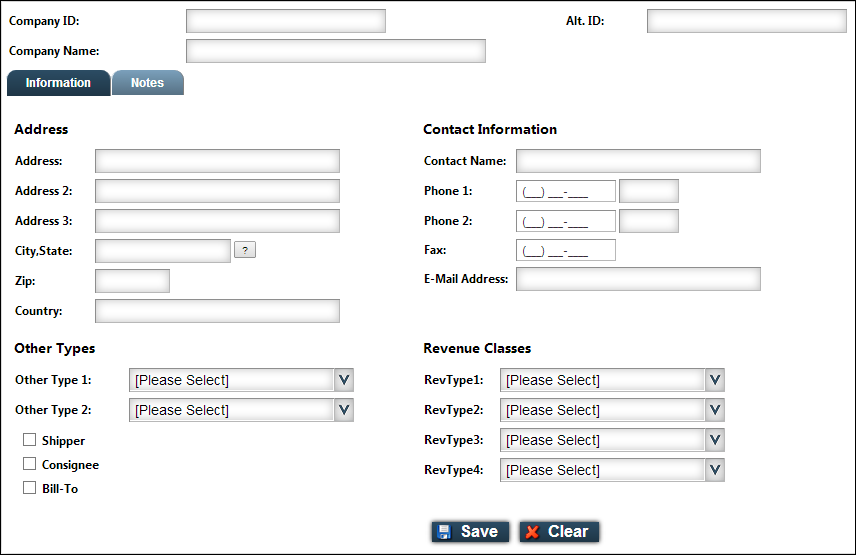The image size is (856, 555).
Task: Select the E-Mail Address field
Action: [x=638, y=279]
